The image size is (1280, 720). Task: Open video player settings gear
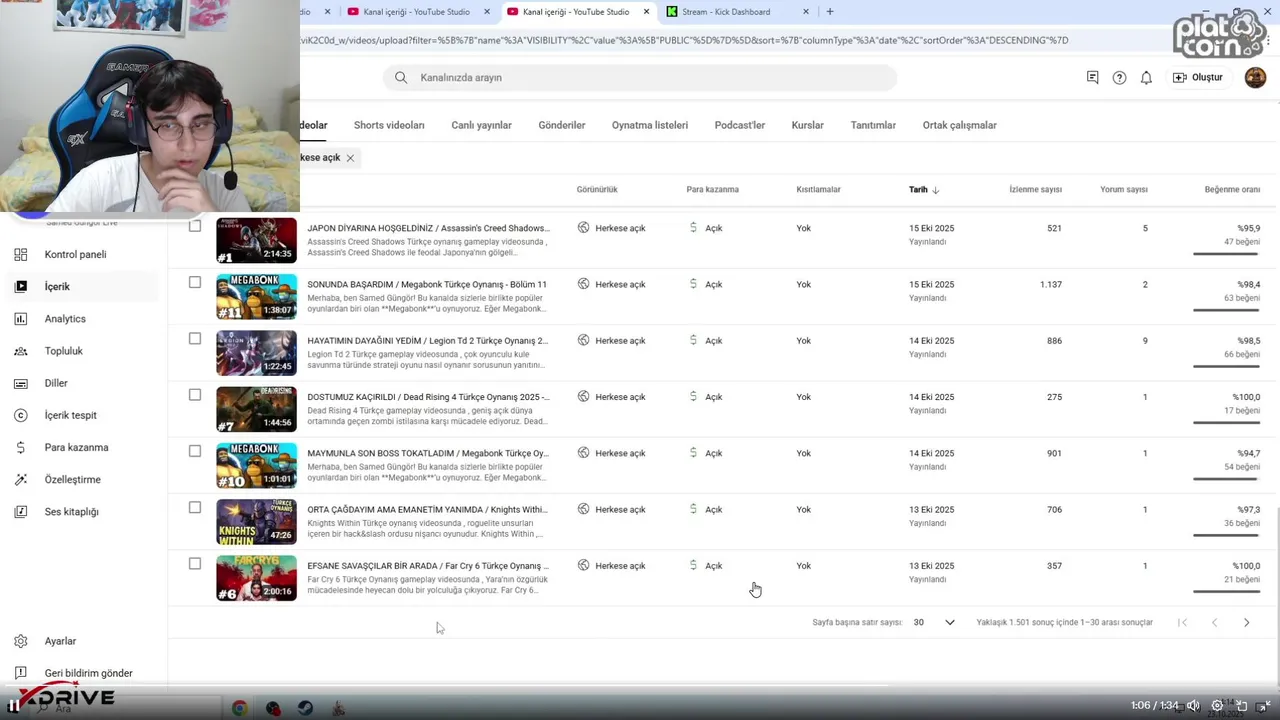pyautogui.click(x=1217, y=705)
